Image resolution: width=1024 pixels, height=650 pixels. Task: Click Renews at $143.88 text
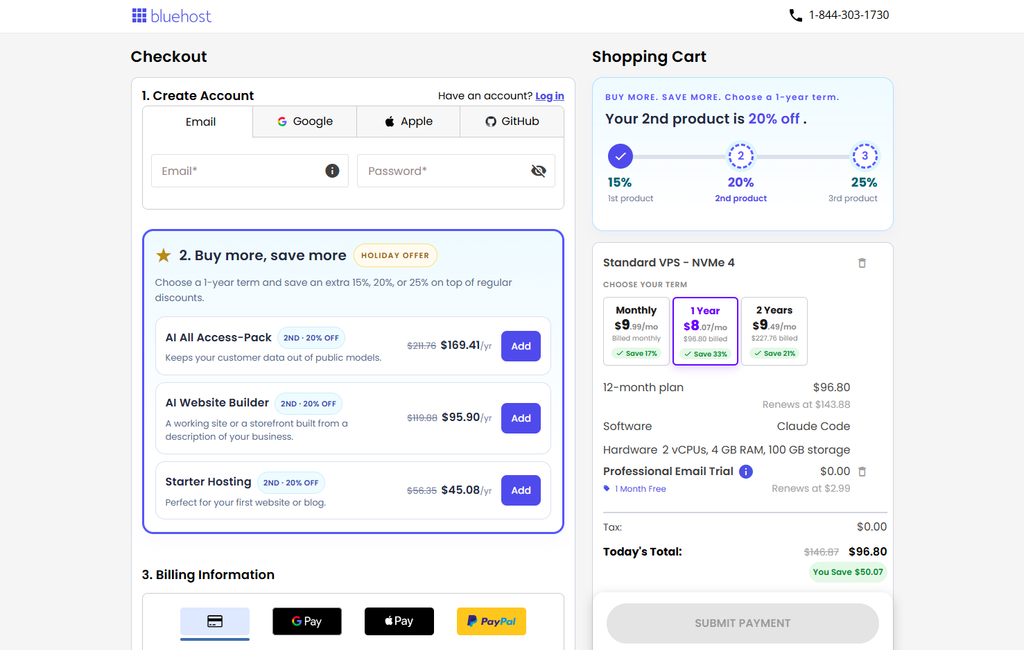806,404
